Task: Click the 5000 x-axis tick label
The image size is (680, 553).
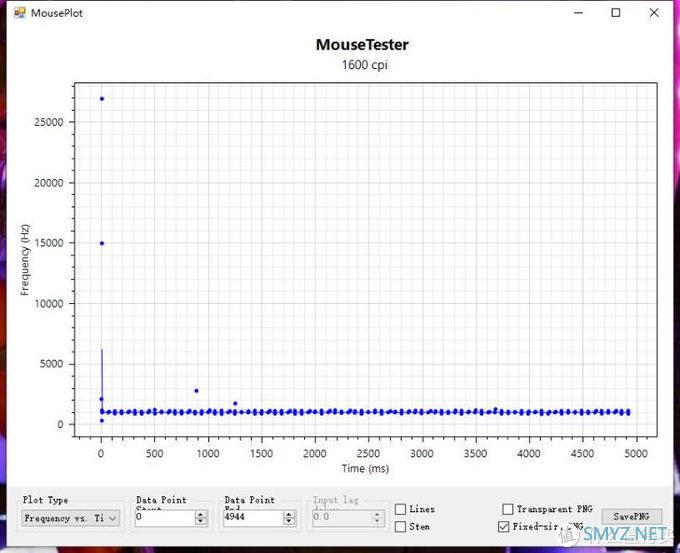Action: point(636,454)
